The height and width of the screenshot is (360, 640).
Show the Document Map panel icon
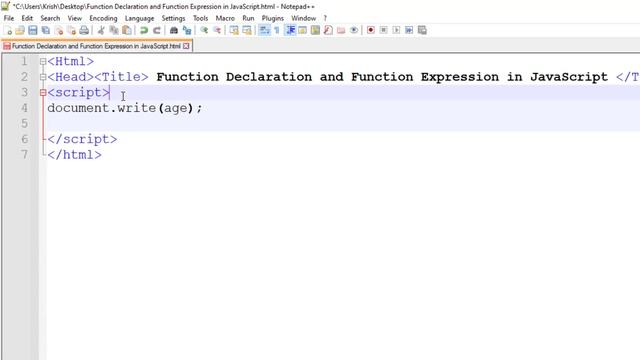(x=315, y=30)
